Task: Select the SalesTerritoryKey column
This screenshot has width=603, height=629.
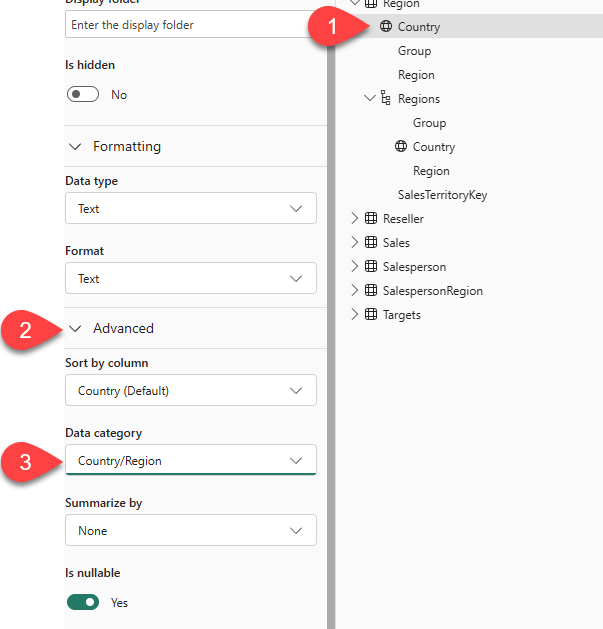Action: [x=442, y=195]
